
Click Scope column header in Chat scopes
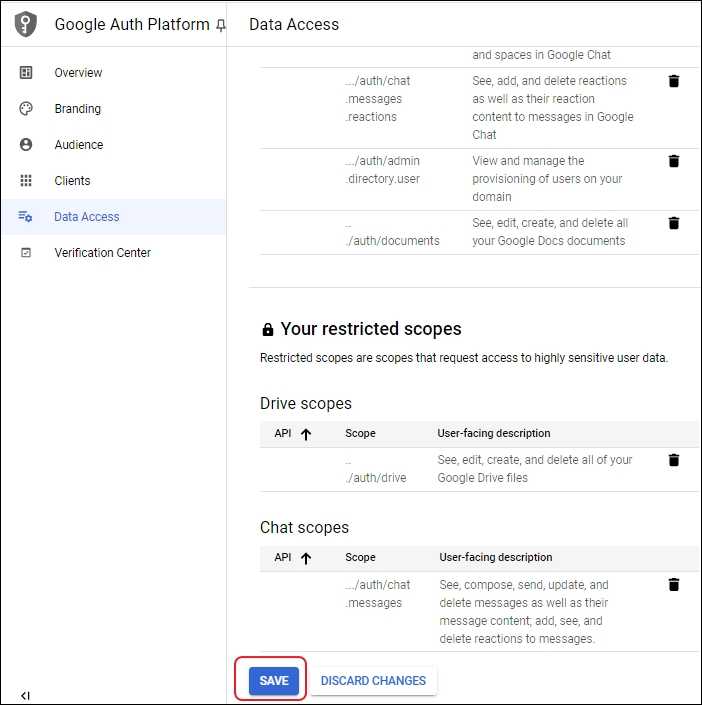(x=360, y=558)
